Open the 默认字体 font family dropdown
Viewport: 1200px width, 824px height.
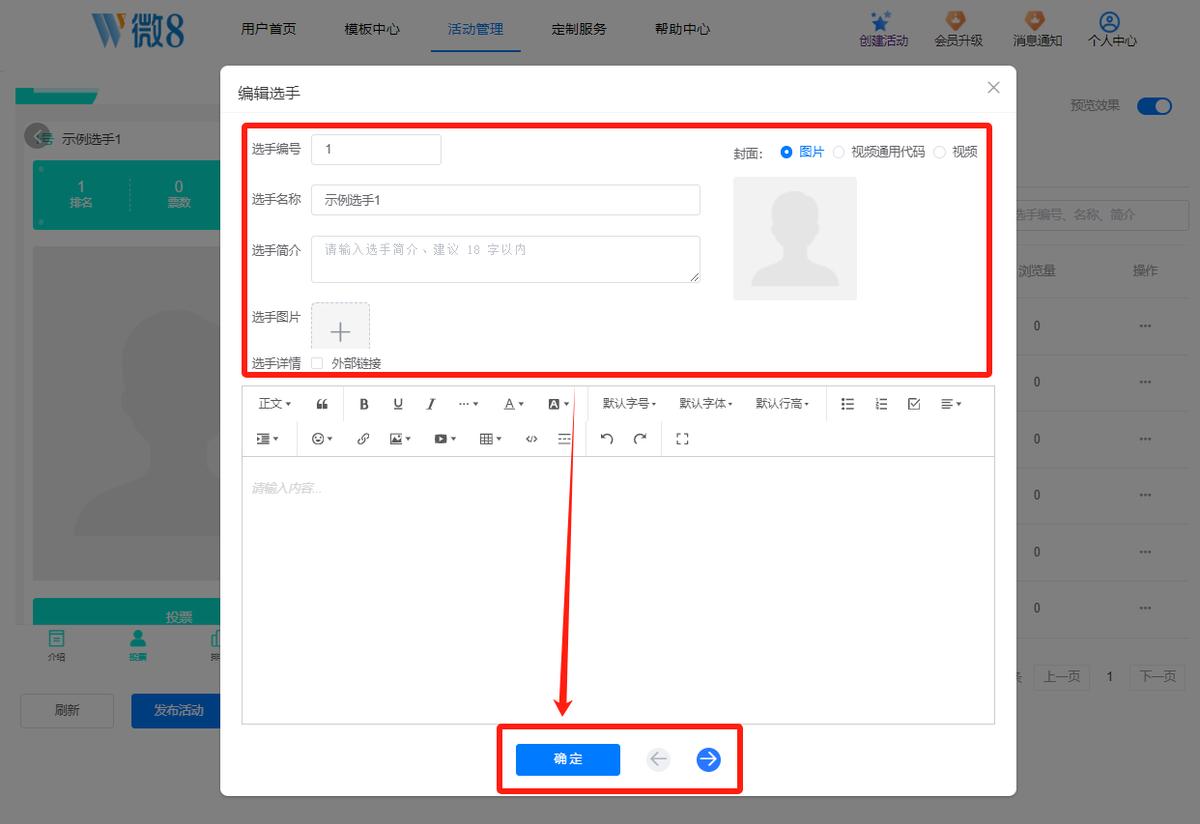click(706, 404)
